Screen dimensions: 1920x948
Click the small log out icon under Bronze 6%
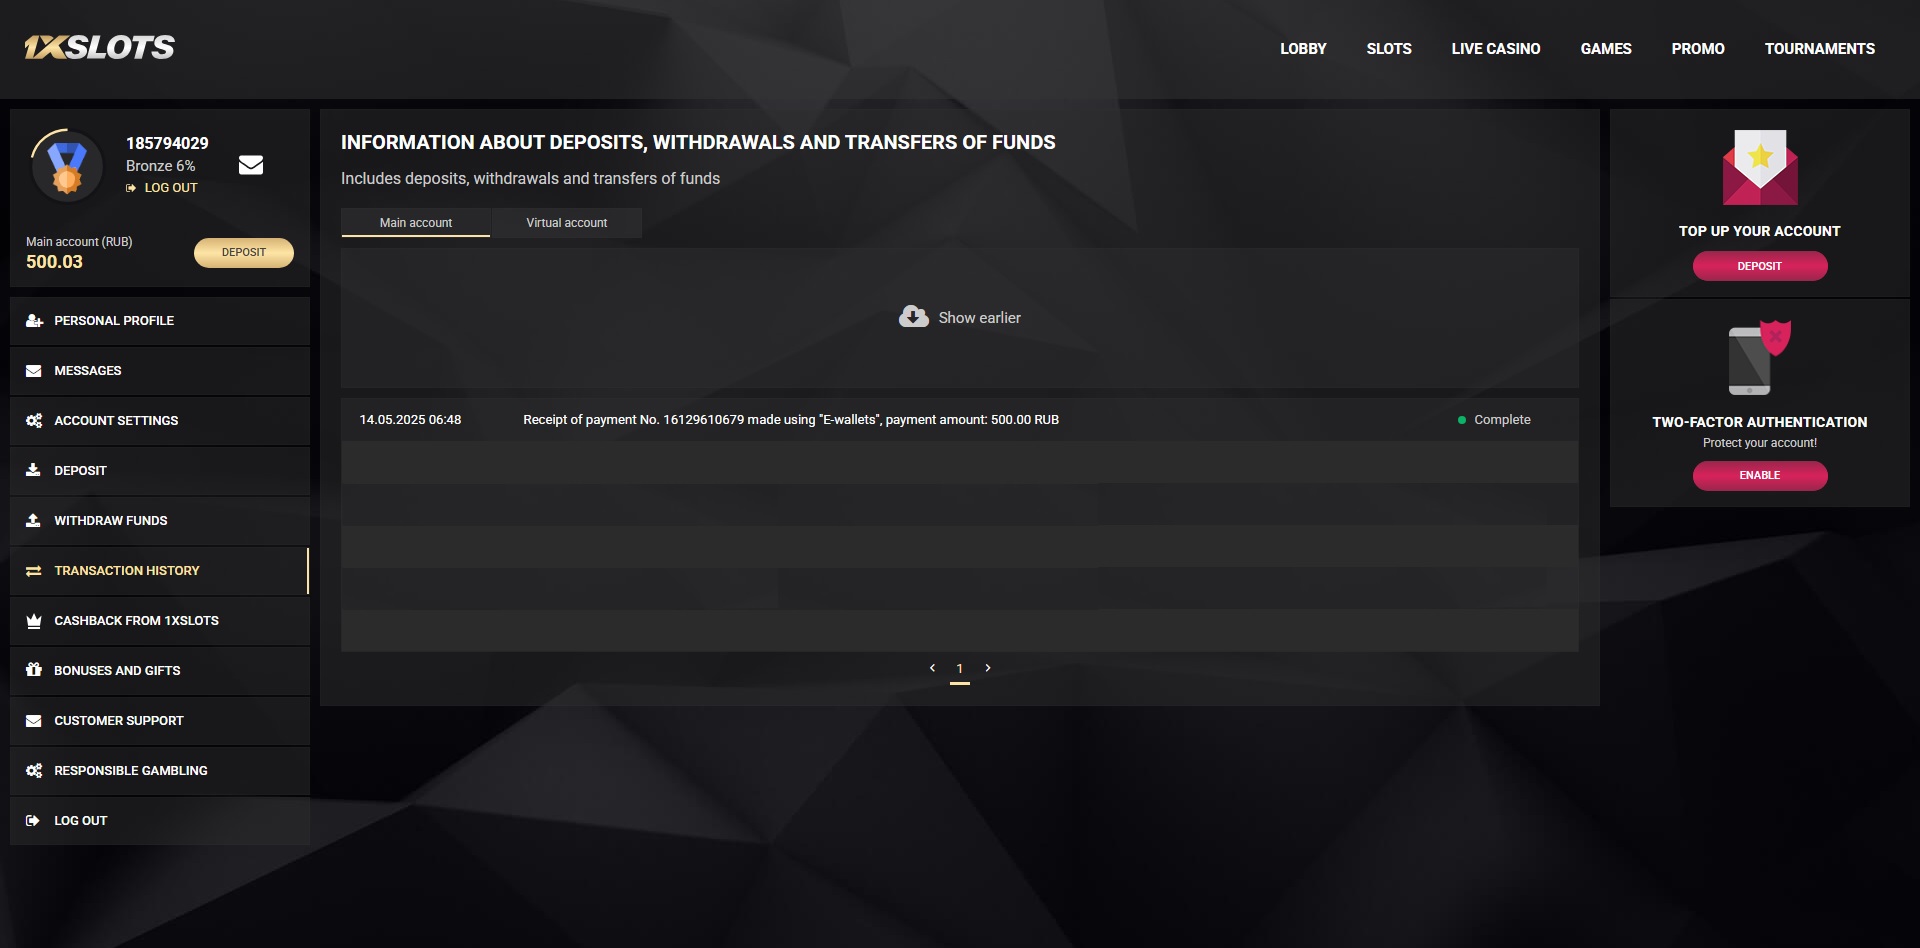[x=131, y=188]
